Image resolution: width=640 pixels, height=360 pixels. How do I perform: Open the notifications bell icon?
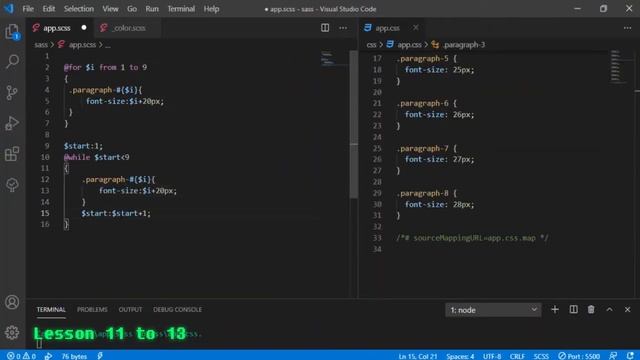pyautogui.click(x=630, y=356)
